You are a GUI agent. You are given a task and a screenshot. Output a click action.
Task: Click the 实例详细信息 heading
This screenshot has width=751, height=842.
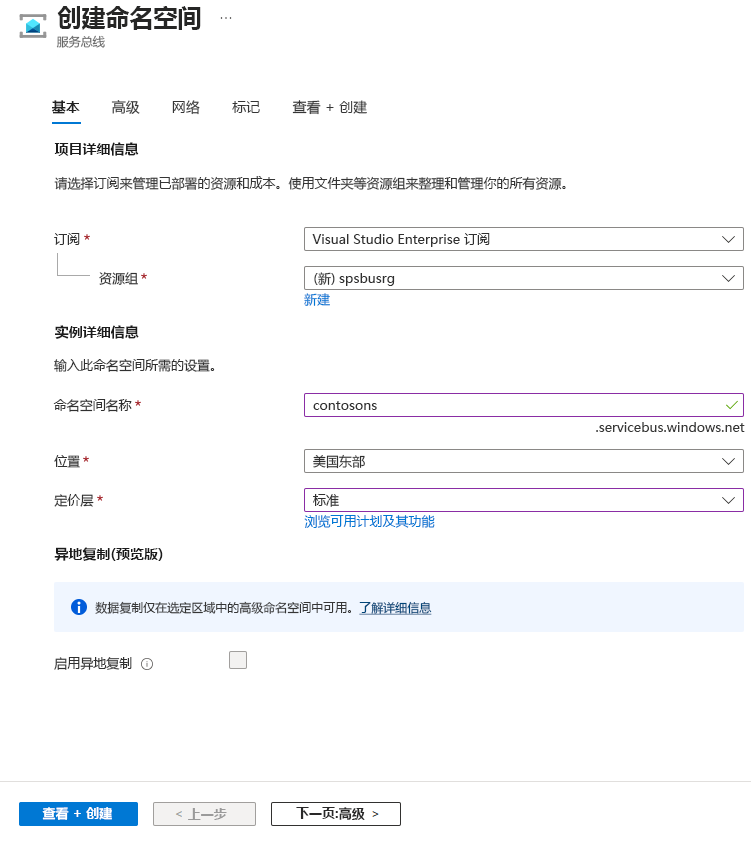click(x=97, y=332)
